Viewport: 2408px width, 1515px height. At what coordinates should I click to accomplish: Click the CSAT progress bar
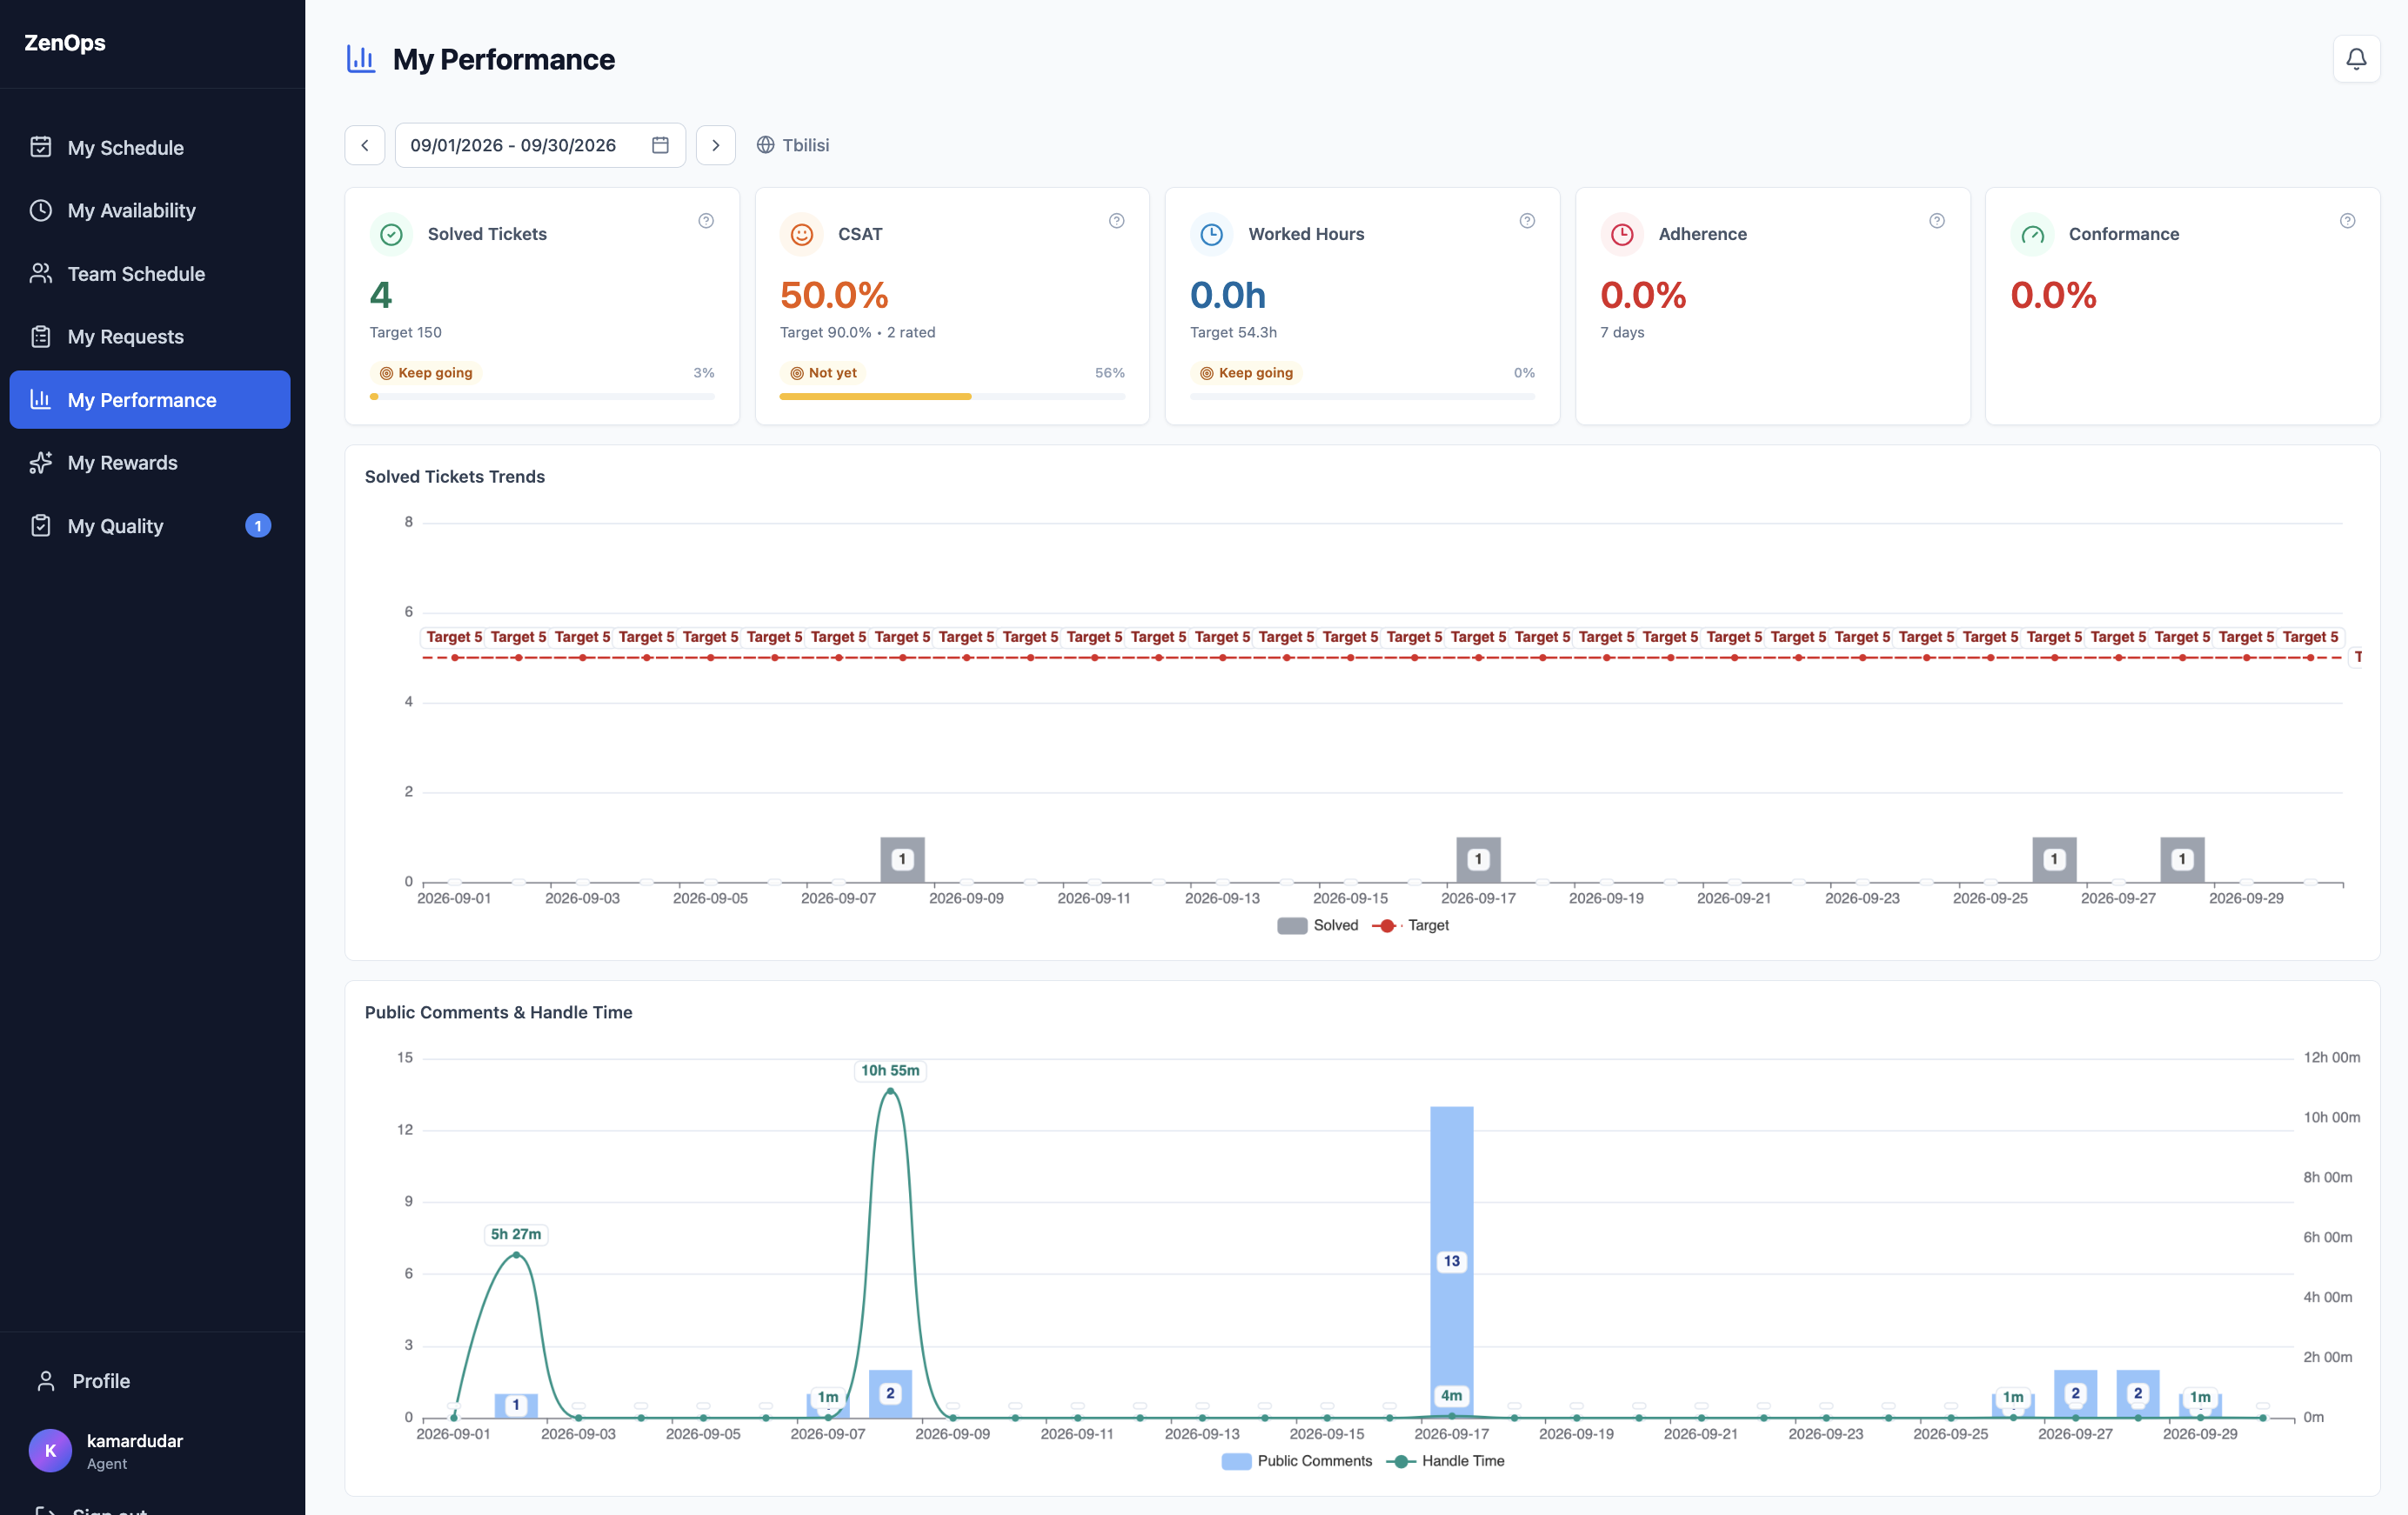click(x=952, y=397)
